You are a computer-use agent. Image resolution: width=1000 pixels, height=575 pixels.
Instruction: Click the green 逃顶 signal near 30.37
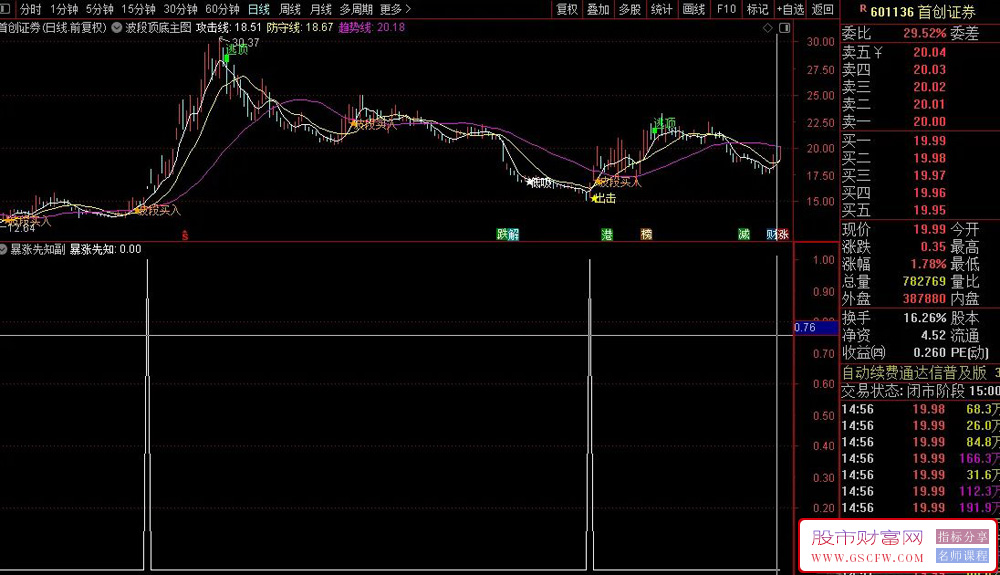[x=236, y=51]
